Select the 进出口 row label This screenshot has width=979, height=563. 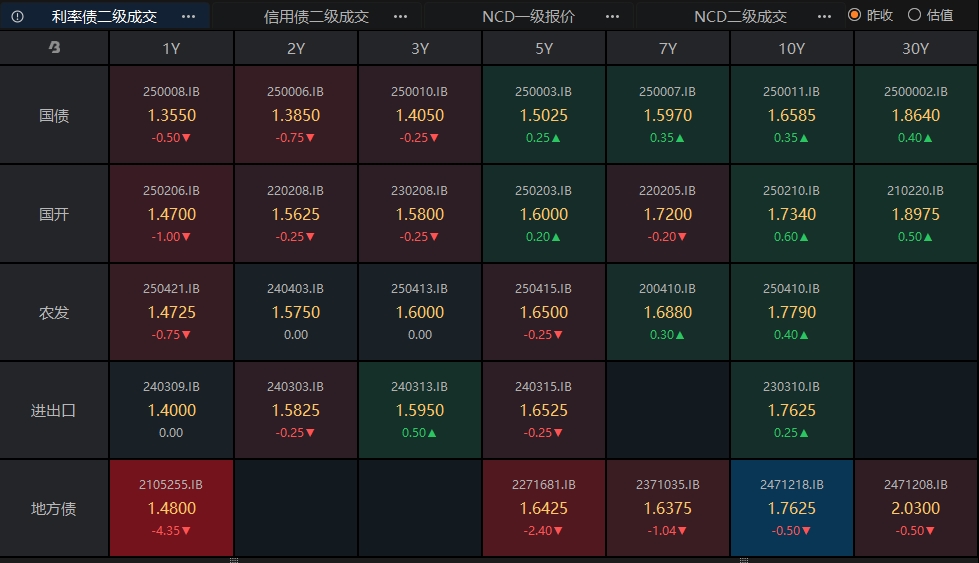coord(54,410)
